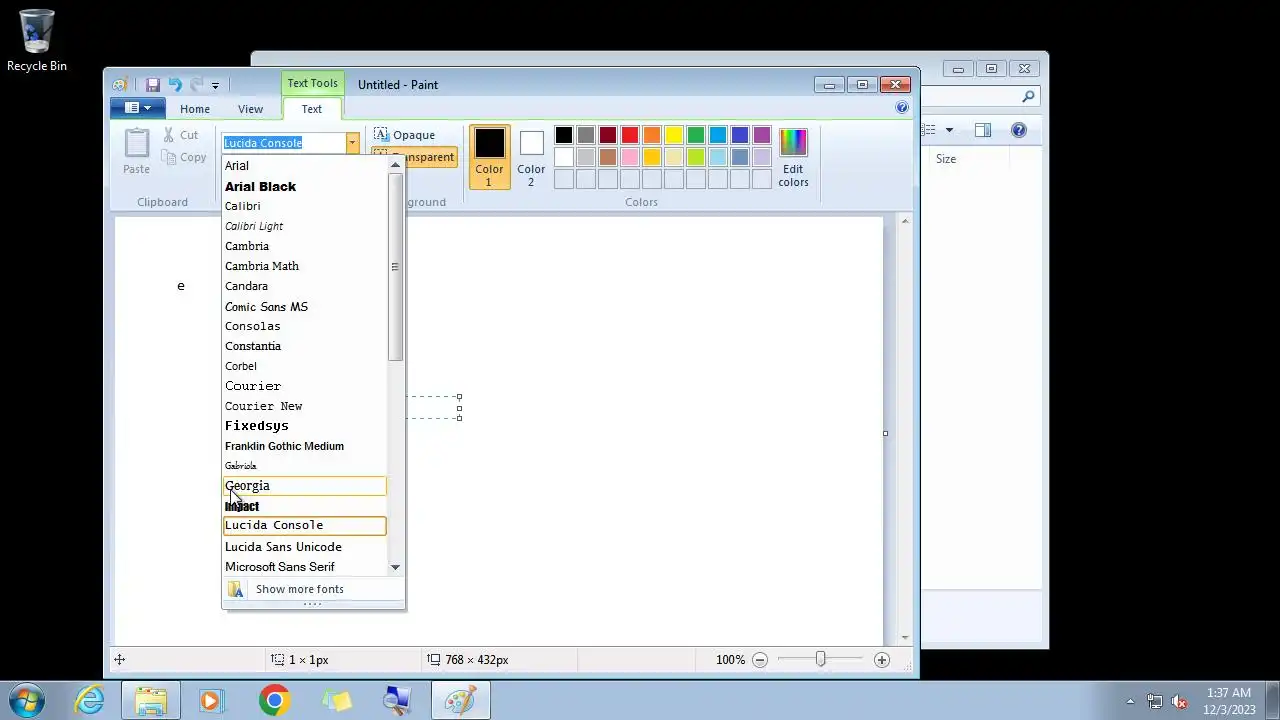Choose Calibri from font list
Image resolution: width=1280 pixels, height=720 pixels.
click(x=305, y=206)
